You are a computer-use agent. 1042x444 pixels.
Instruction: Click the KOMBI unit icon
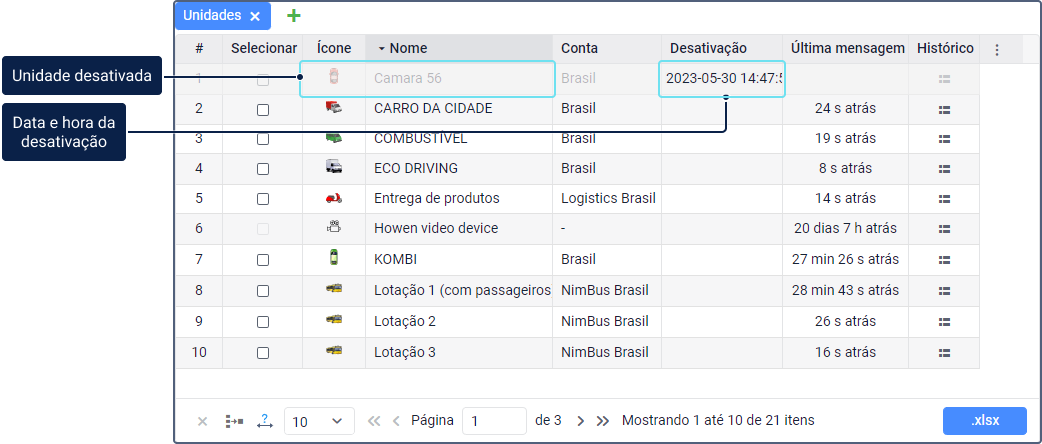[x=334, y=258]
